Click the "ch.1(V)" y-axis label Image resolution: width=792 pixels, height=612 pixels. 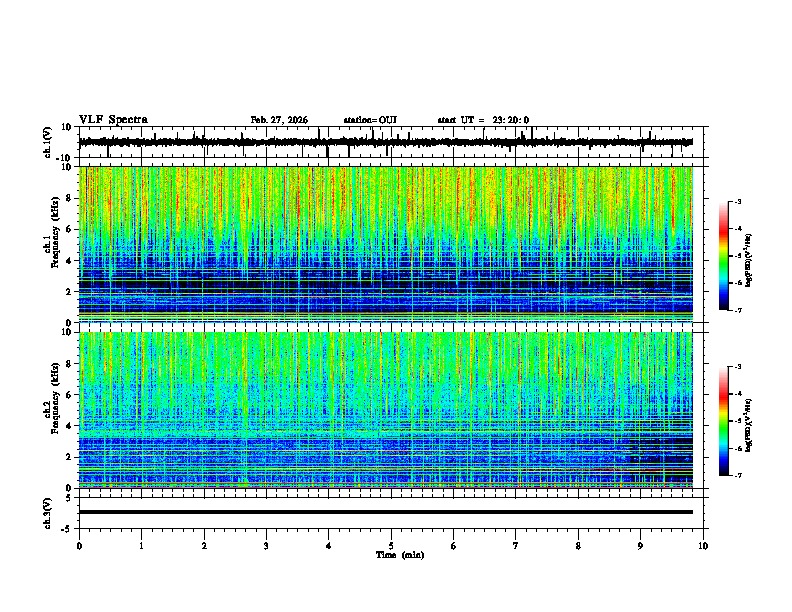click(x=47, y=143)
